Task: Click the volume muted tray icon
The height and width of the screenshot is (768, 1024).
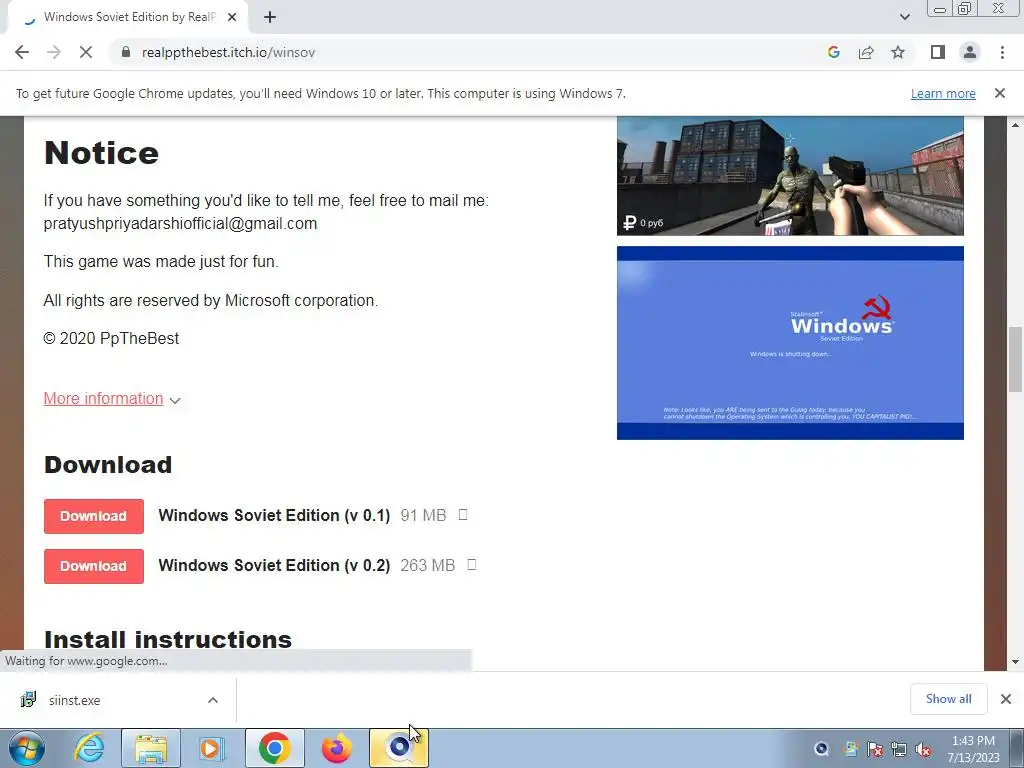Action: 923,749
